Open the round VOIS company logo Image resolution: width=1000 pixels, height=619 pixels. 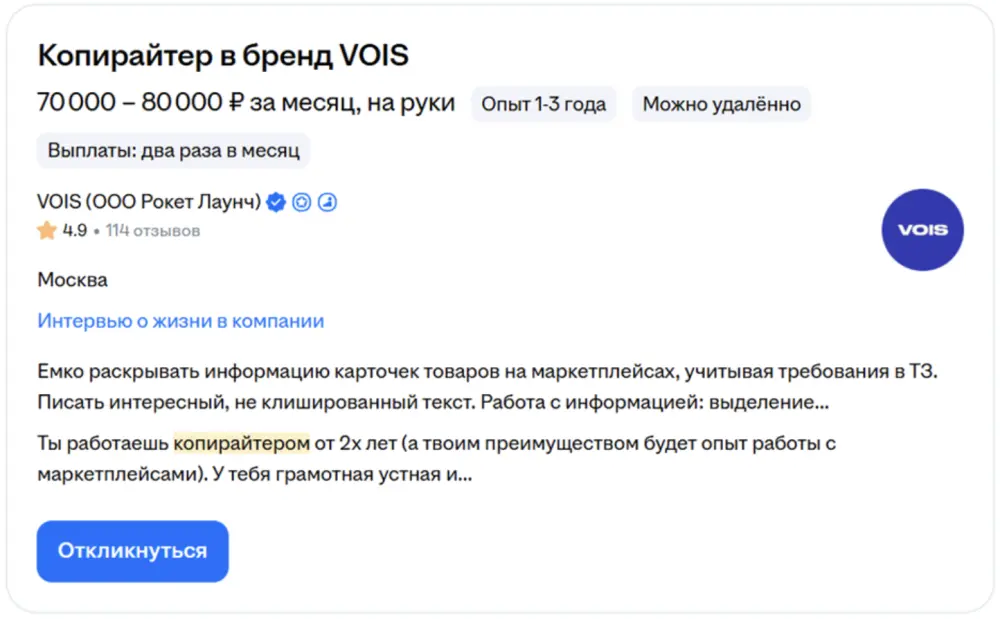click(x=922, y=230)
